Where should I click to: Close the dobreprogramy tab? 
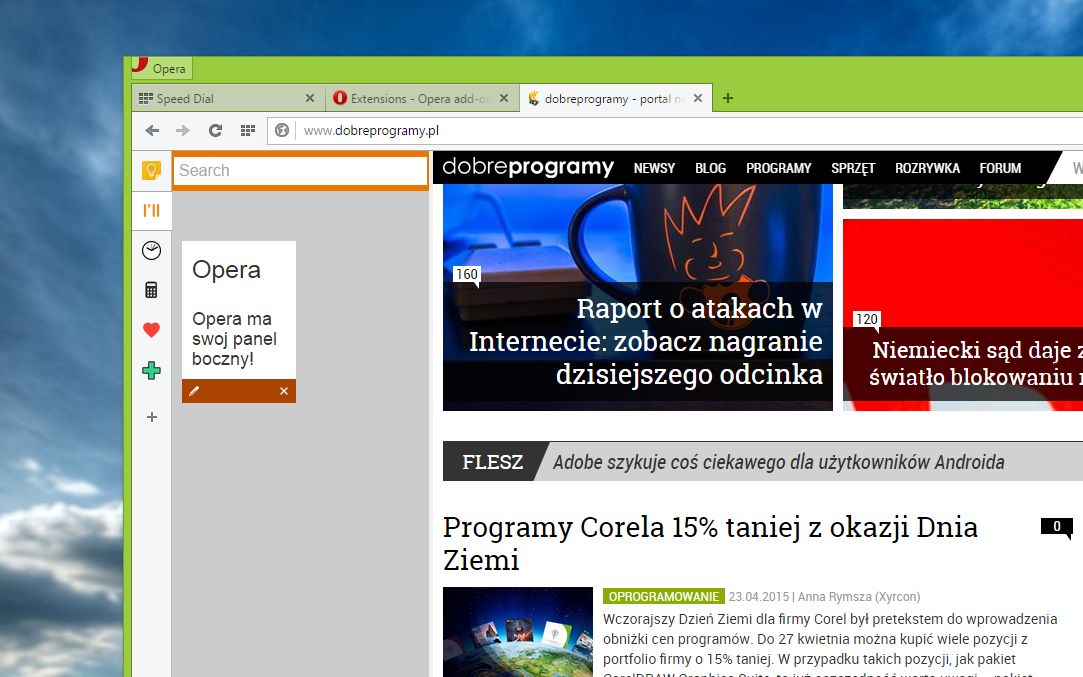point(698,98)
